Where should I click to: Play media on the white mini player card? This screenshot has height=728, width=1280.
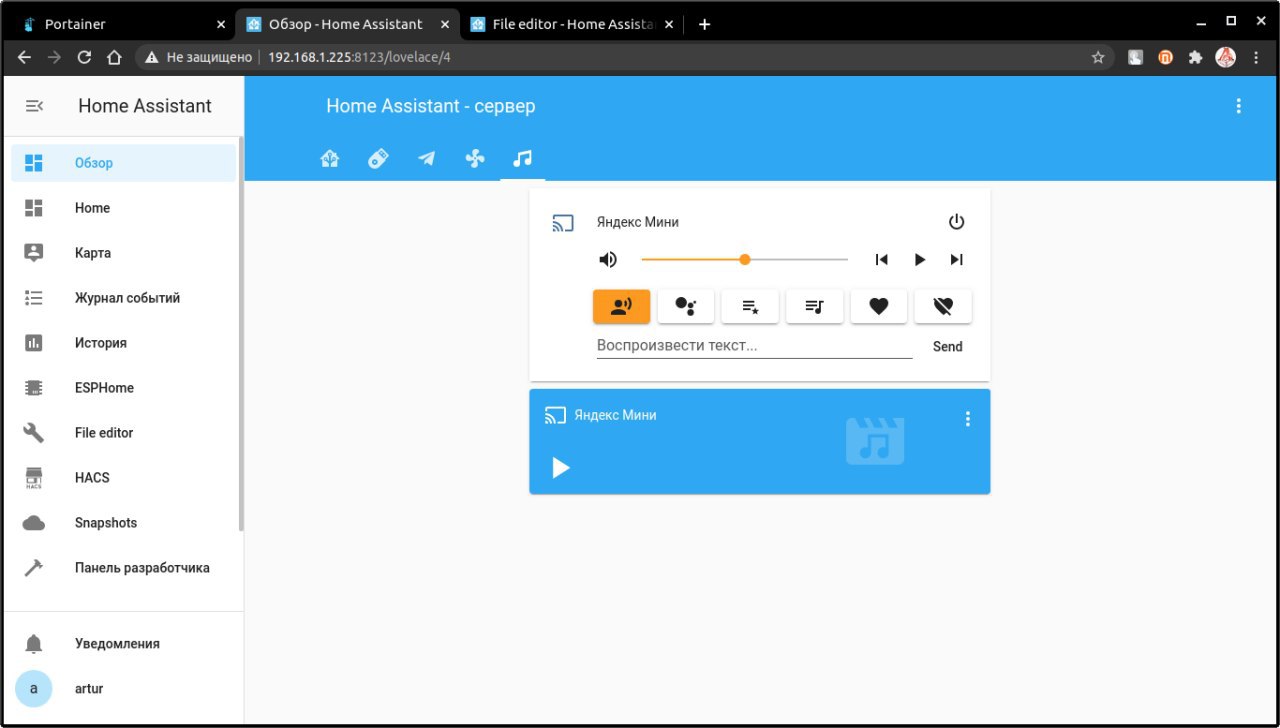(919, 260)
